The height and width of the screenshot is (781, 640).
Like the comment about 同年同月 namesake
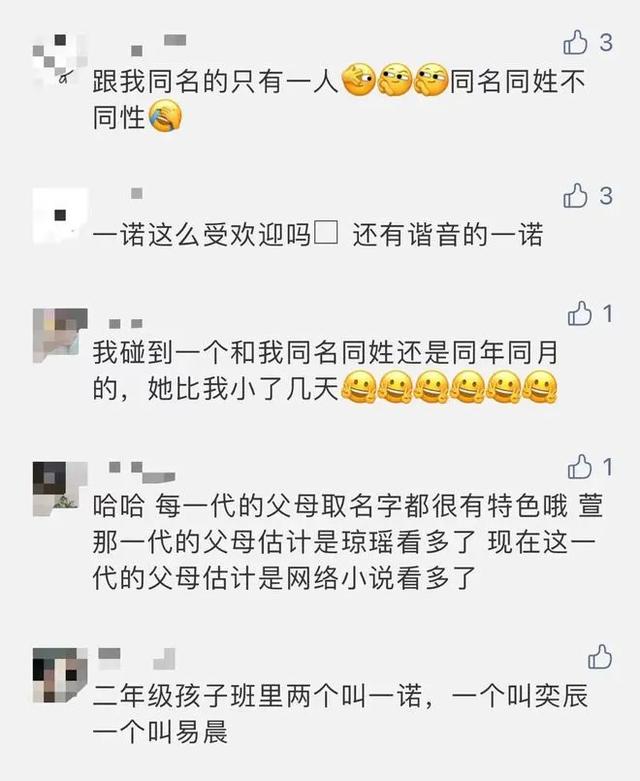coord(580,313)
